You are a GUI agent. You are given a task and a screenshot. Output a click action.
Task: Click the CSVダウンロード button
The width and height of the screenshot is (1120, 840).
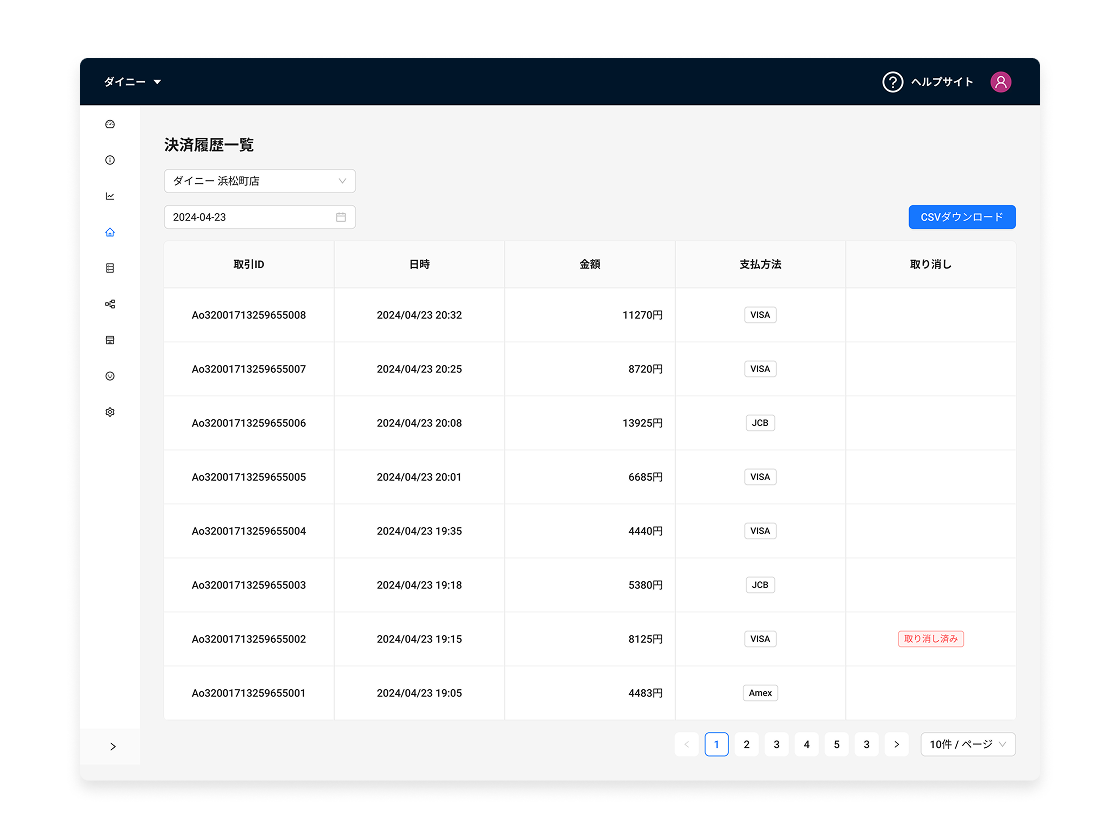pos(962,217)
